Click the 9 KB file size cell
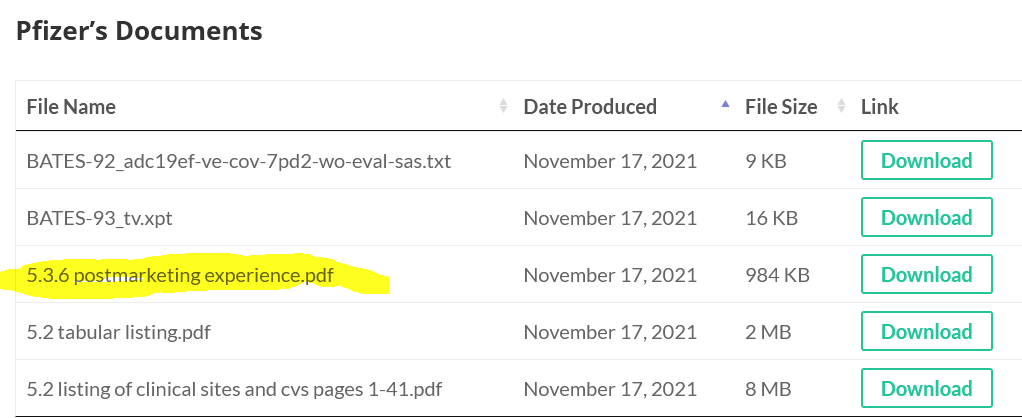 765,161
